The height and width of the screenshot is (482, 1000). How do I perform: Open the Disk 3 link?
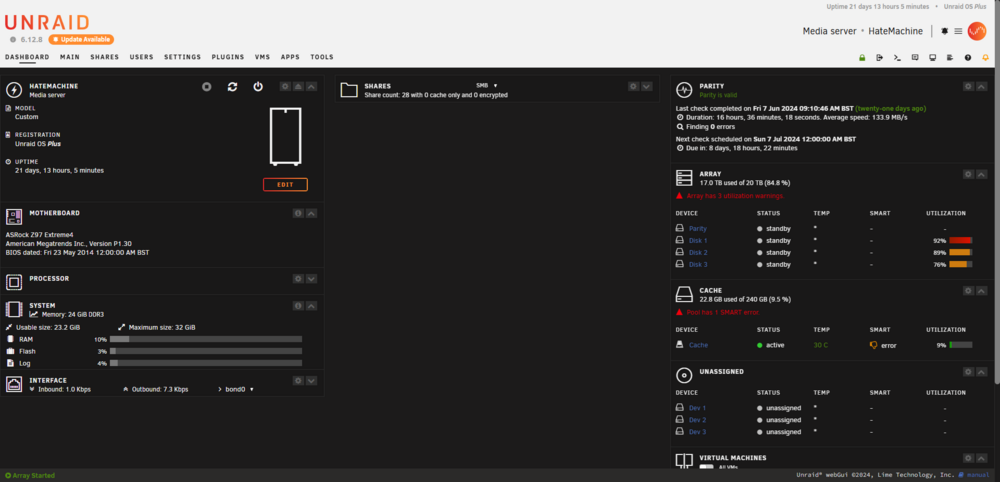click(x=698, y=265)
